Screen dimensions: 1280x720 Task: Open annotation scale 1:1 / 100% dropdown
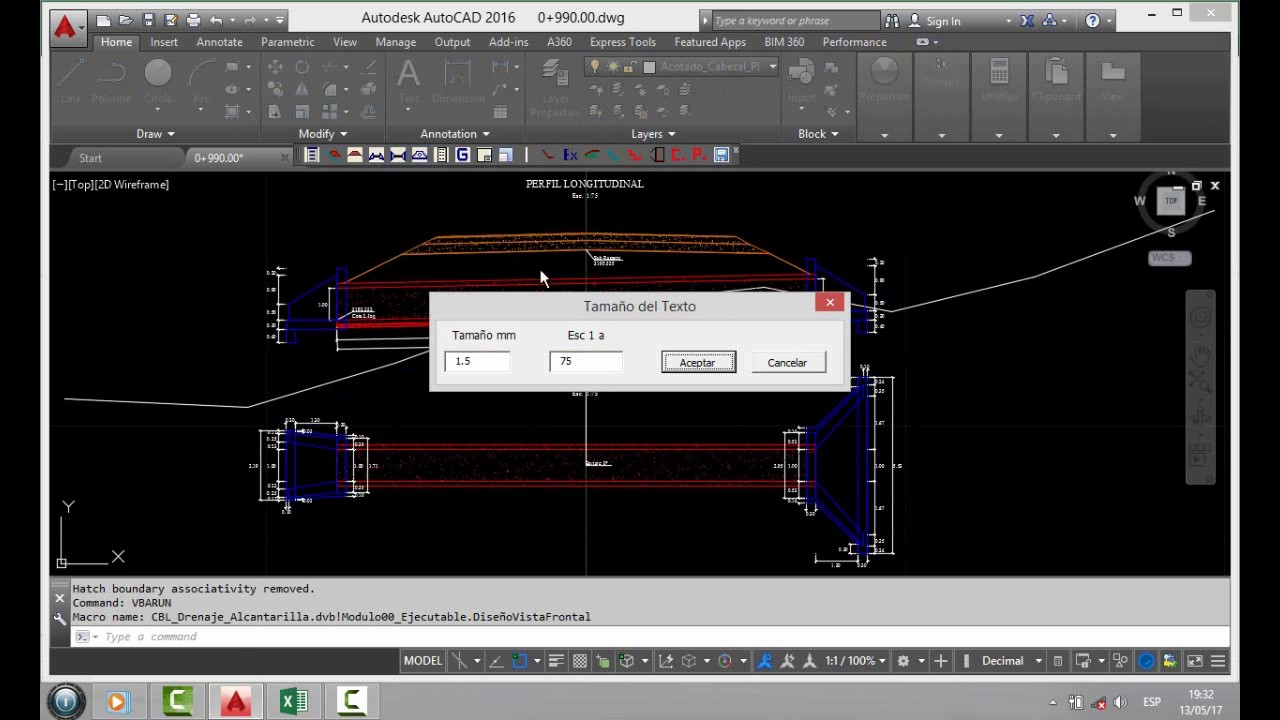tap(854, 661)
